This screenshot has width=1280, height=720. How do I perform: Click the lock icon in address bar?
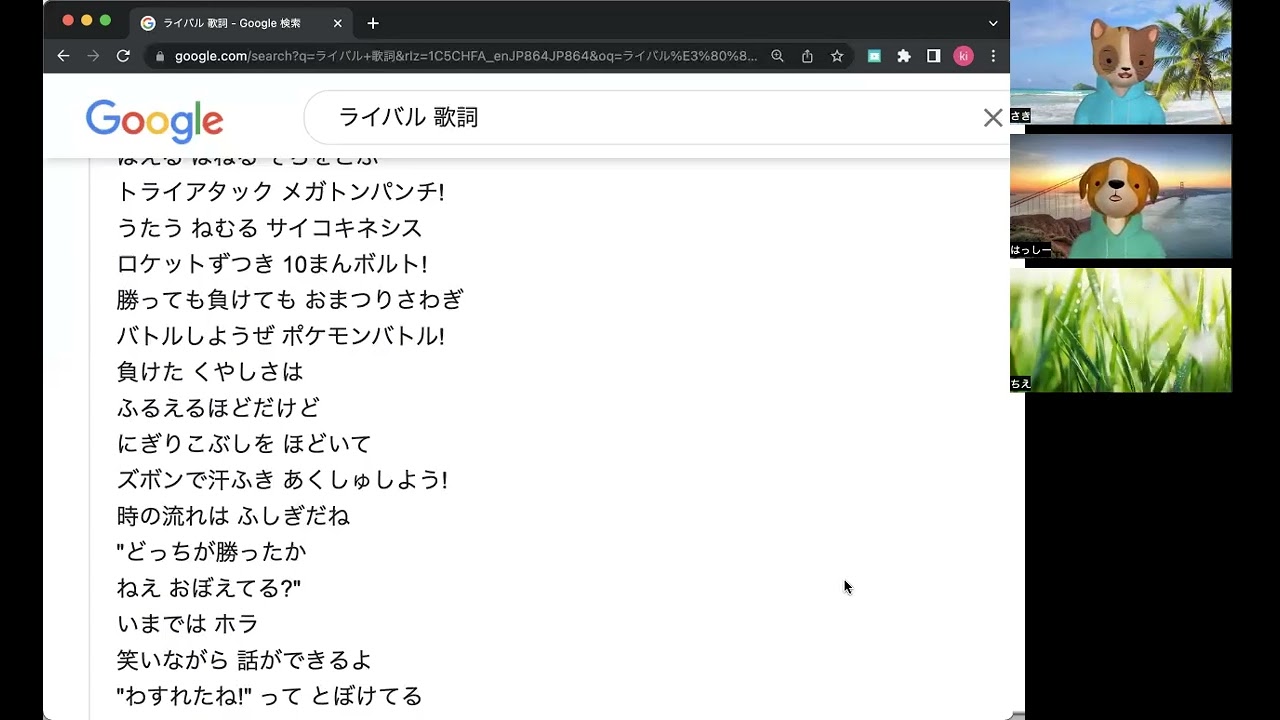coord(159,56)
